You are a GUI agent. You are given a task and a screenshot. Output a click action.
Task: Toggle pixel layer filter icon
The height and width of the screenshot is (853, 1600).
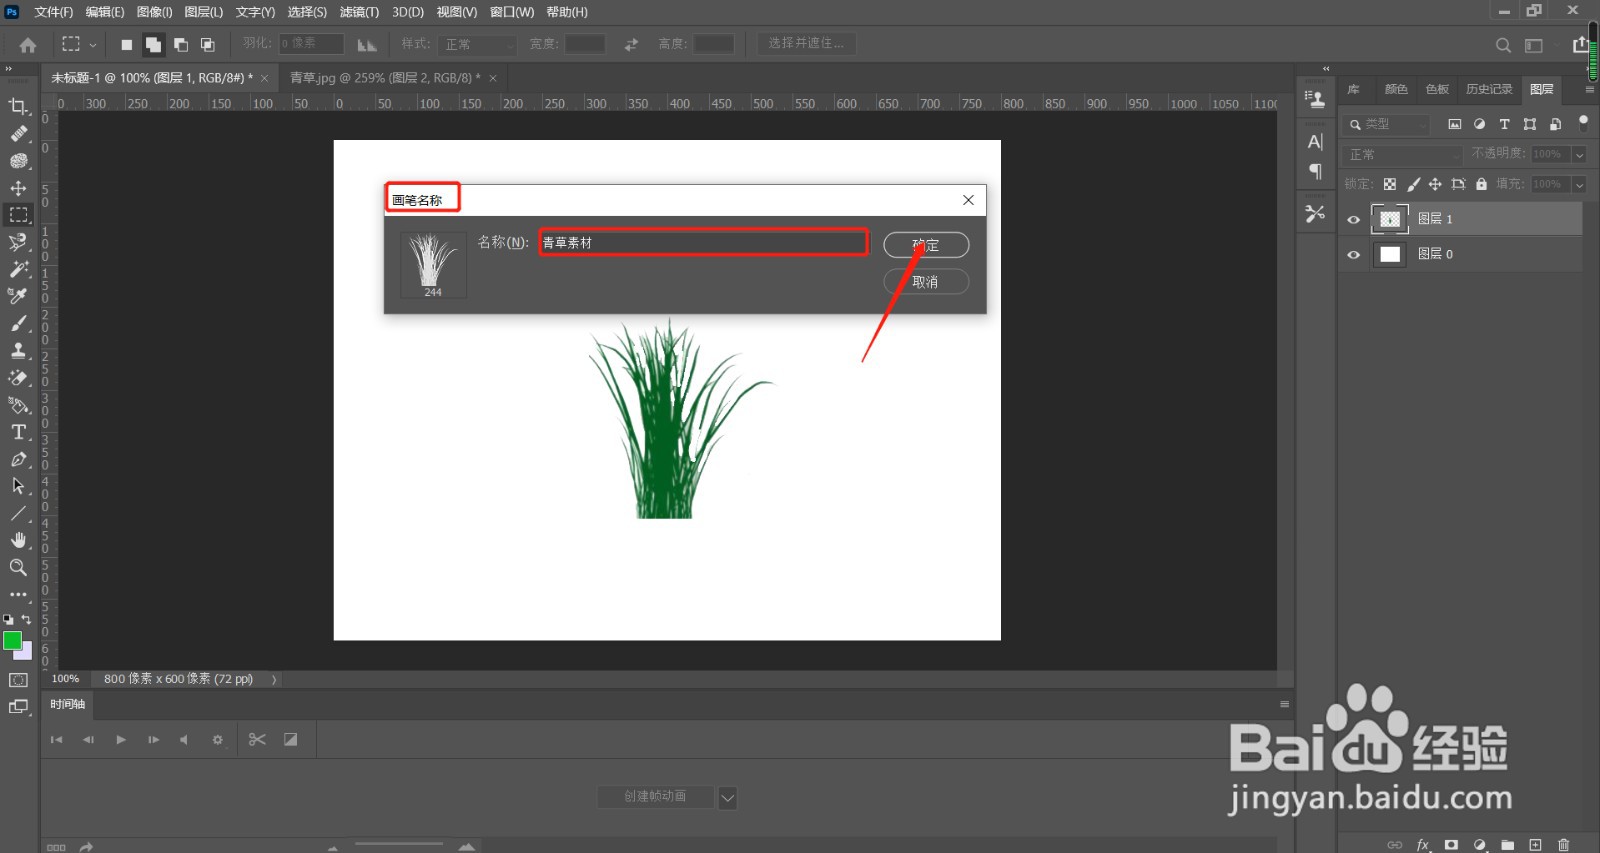[1455, 124]
